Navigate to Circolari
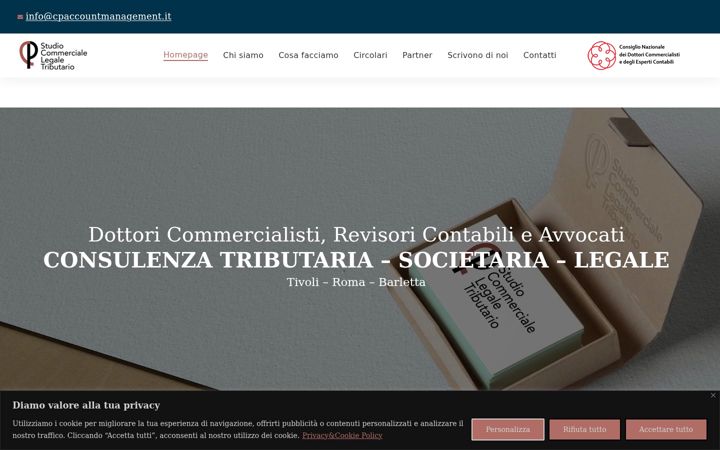Viewport: 720px width, 450px height. (x=370, y=55)
